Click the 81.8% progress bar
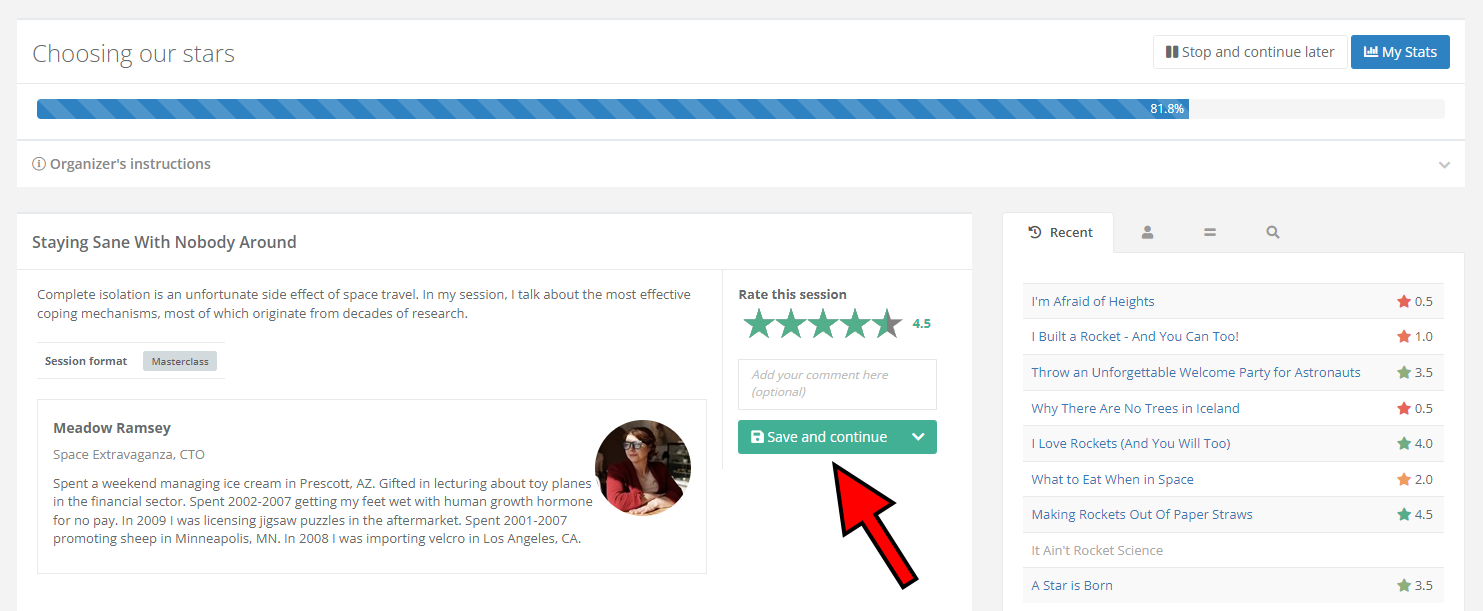 click(x=740, y=109)
